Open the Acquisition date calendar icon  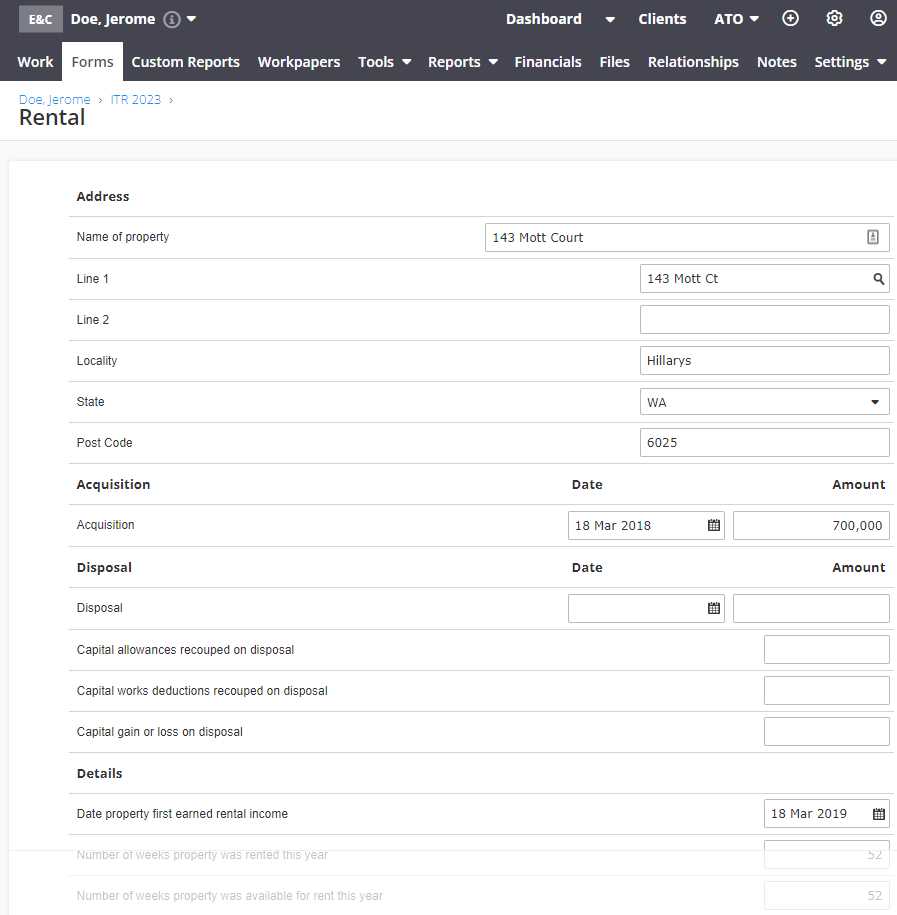point(714,525)
